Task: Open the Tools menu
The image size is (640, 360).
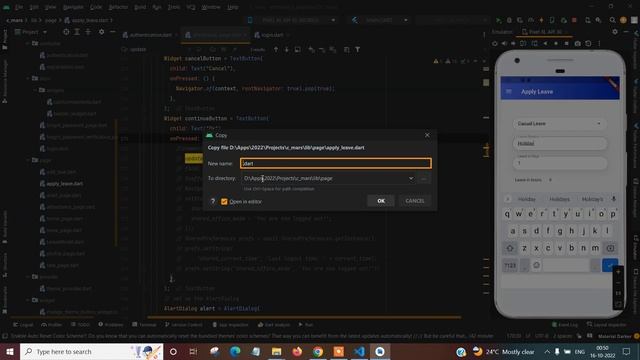Action: tap(174, 7)
